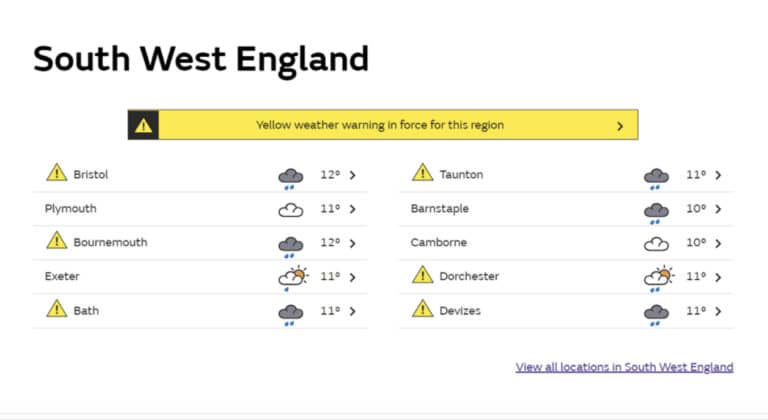The image size is (768, 420).
Task: Click the black warning icon in yellow banner
Action: pos(144,125)
